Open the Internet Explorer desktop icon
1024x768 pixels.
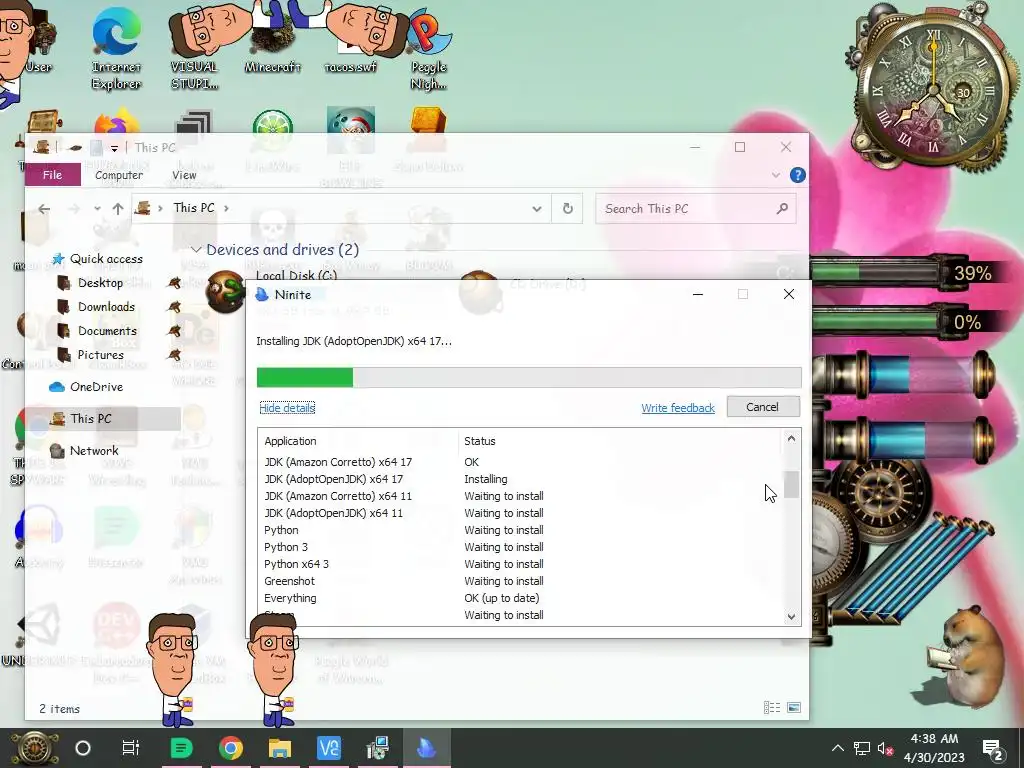point(116,49)
